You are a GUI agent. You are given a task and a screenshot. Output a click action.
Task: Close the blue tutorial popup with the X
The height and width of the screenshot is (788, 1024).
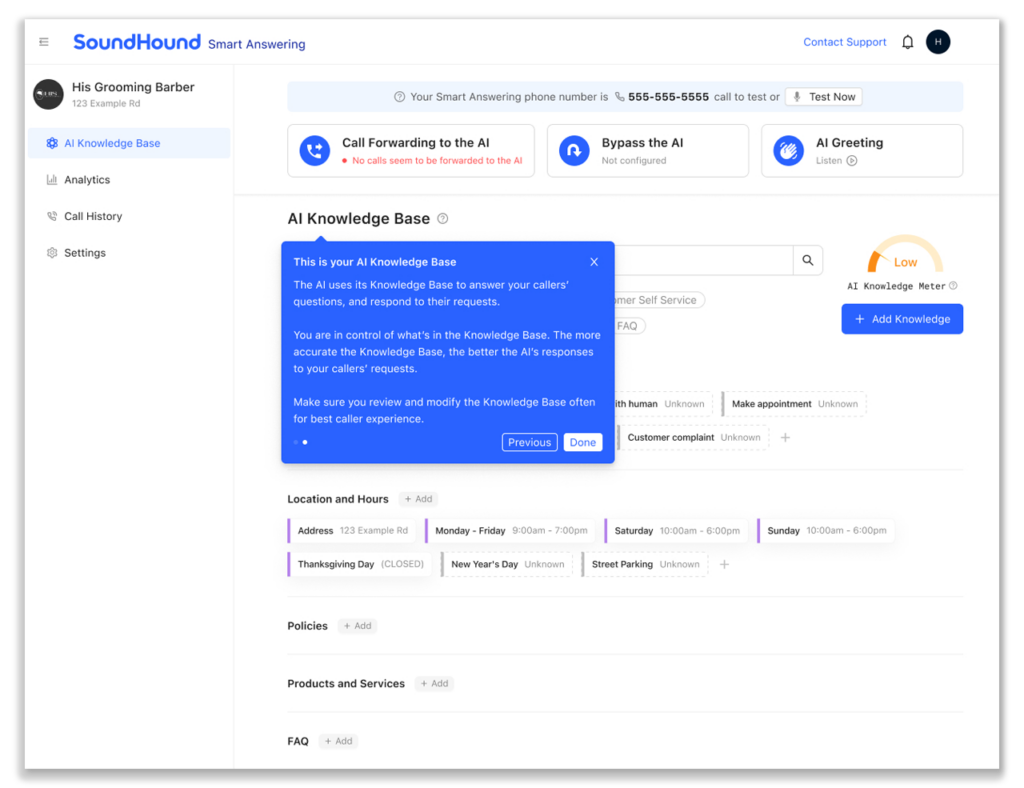click(594, 261)
